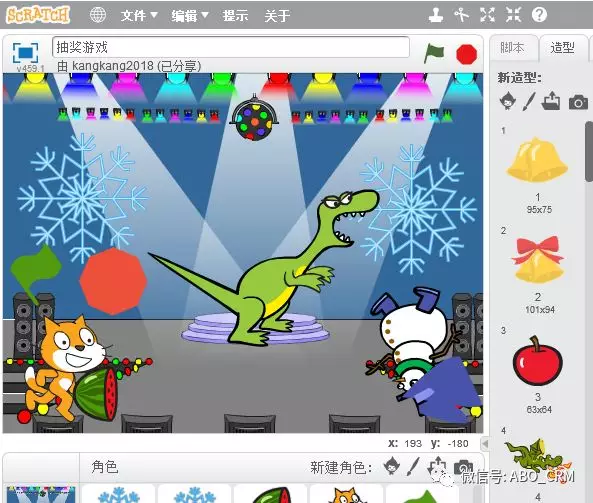Collapse the stage with small arrow
Image resolution: width=593 pixels, height=503 pixels.
tap(485, 443)
